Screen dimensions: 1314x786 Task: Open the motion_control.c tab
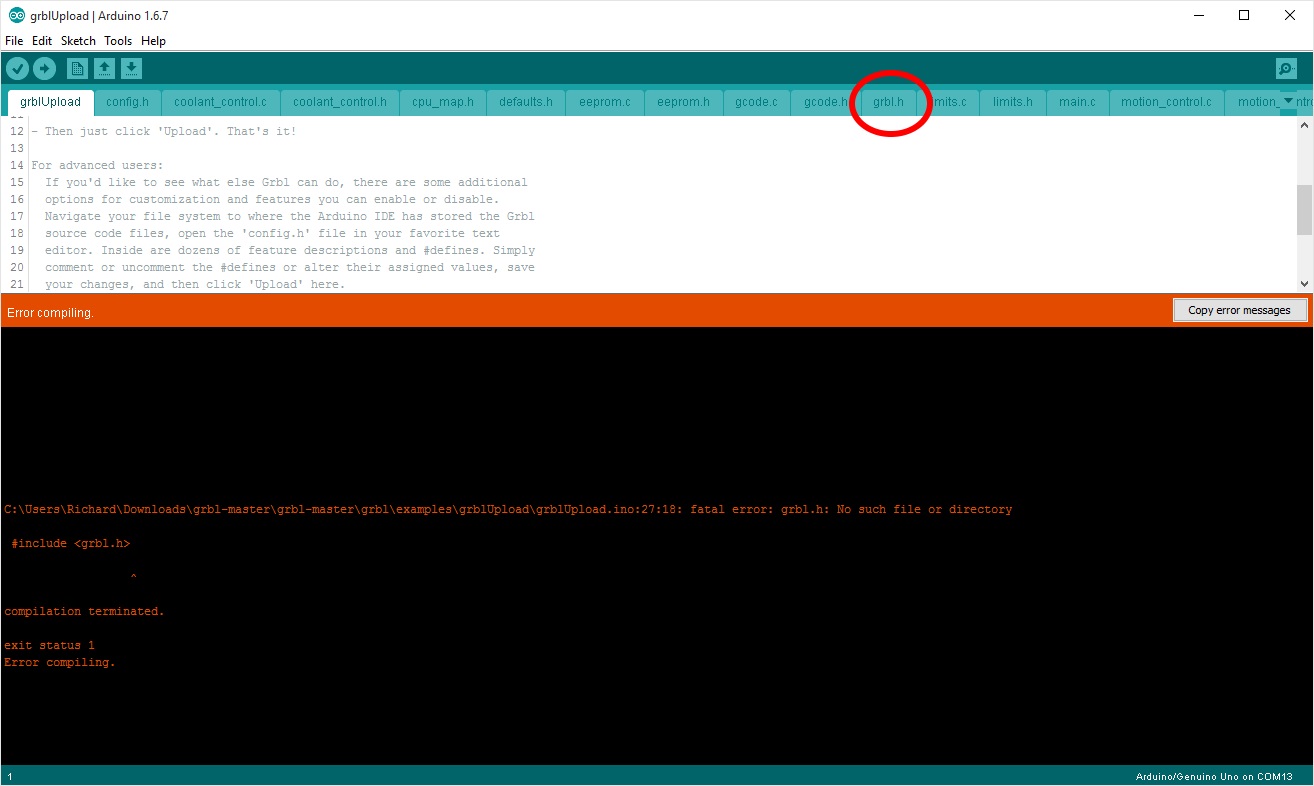[1165, 102]
